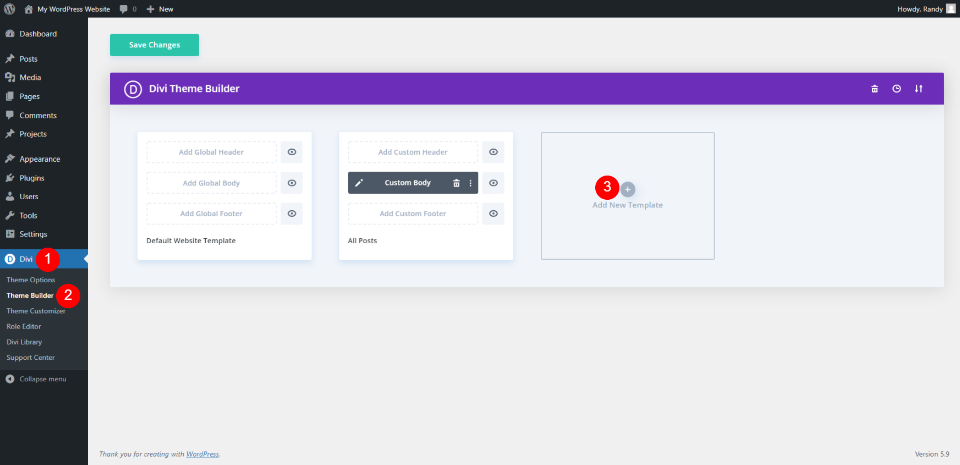The height and width of the screenshot is (465, 960).
Task: Collapse the admin sidebar menu
Action: pos(36,379)
